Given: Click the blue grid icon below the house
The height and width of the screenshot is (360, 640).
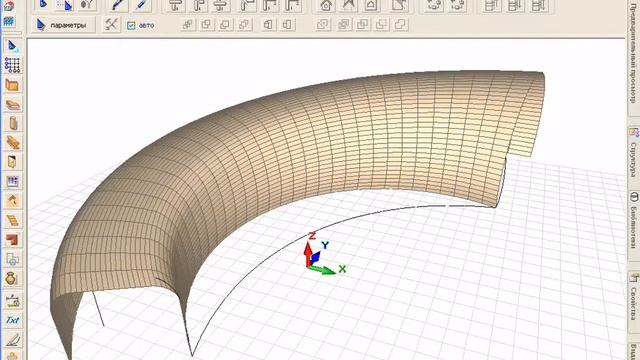Looking at the screenshot, I should click(9, 22).
